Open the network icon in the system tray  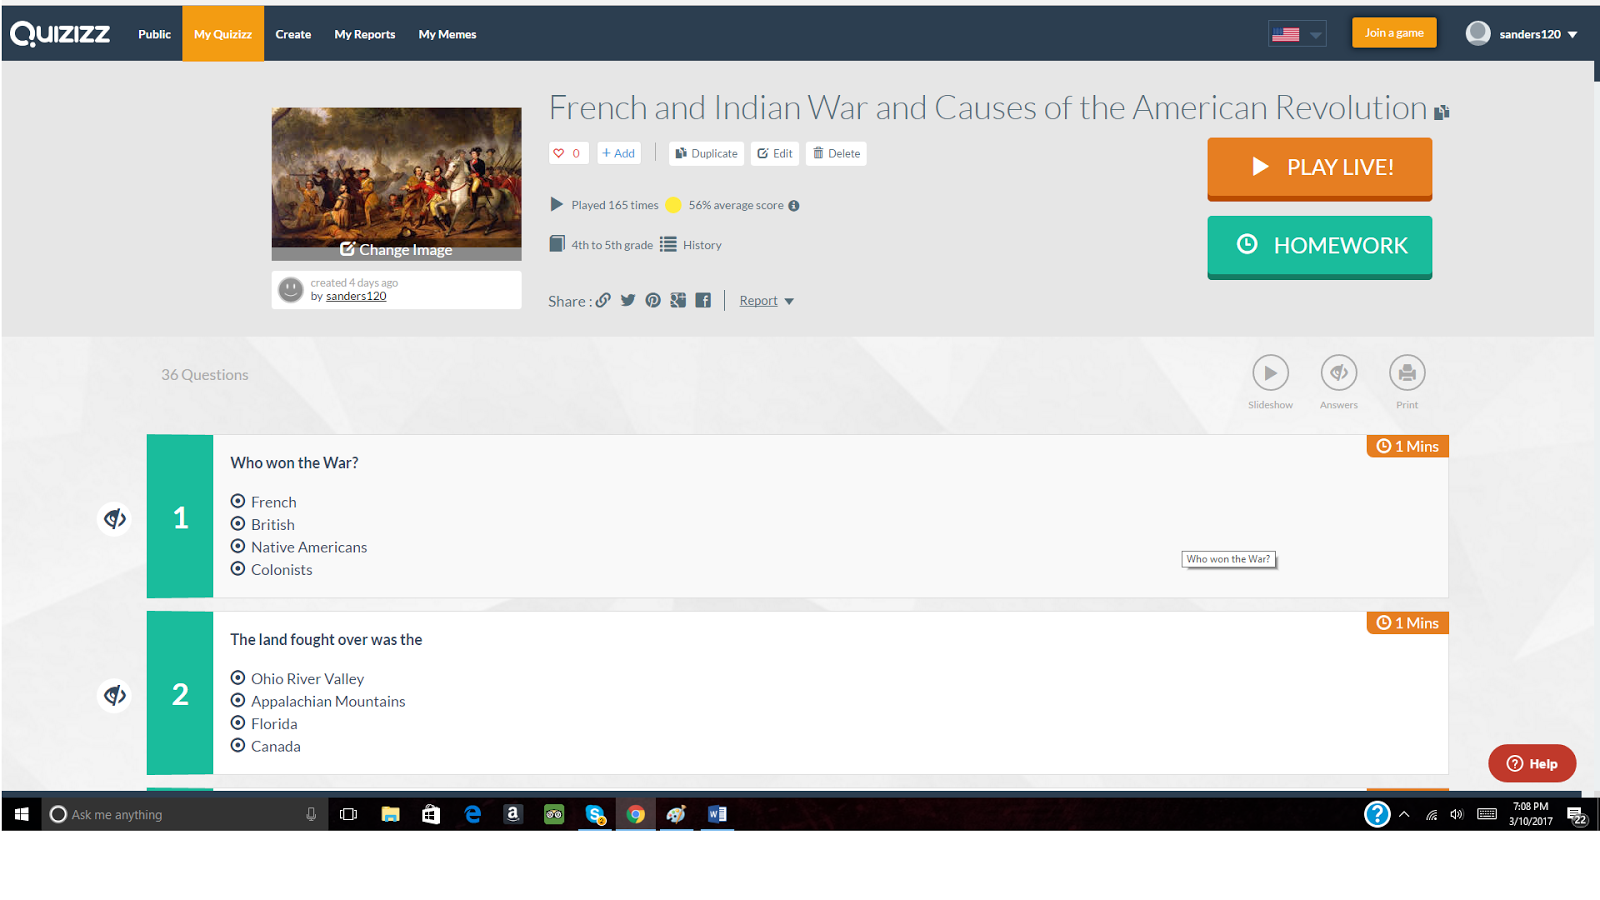pyautogui.click(x=1431, y=814)
